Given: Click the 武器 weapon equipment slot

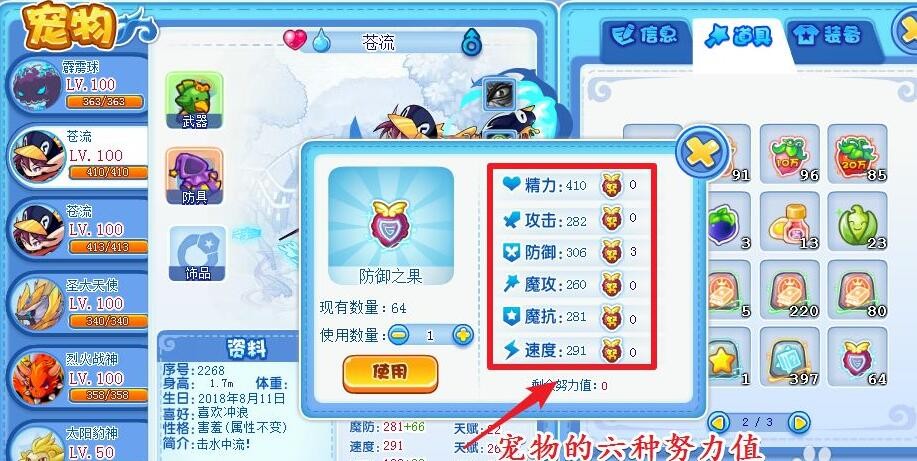Looking at the screenshot, I should click(194, 100).
